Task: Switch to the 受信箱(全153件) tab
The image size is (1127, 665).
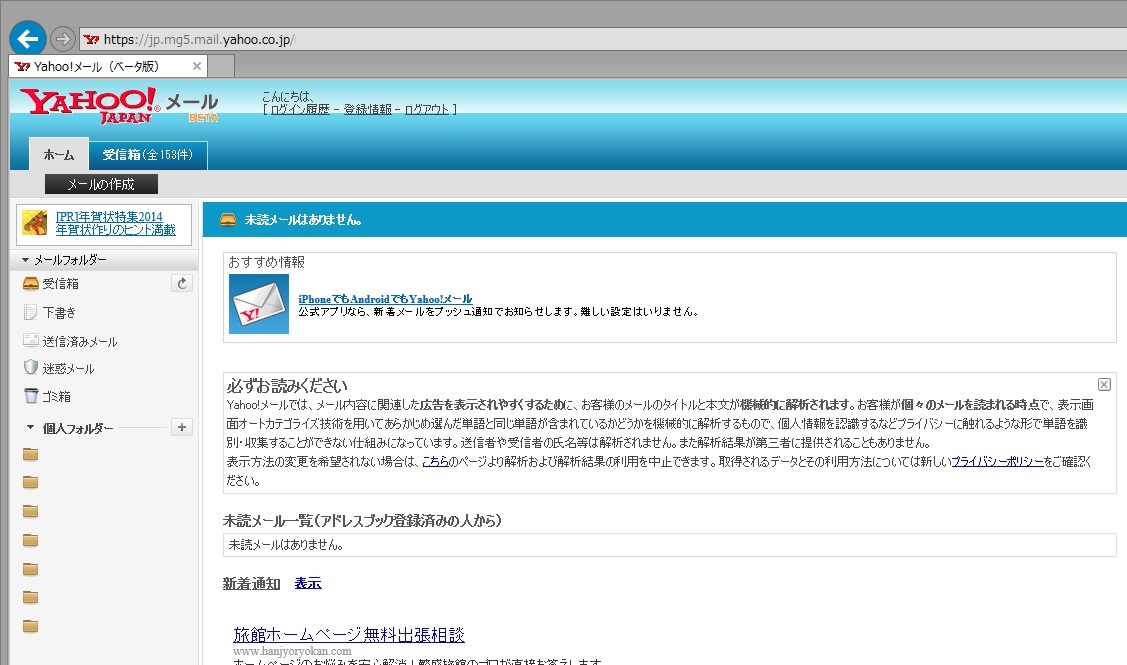Action: pyautogui.click(x=147, y=155)
